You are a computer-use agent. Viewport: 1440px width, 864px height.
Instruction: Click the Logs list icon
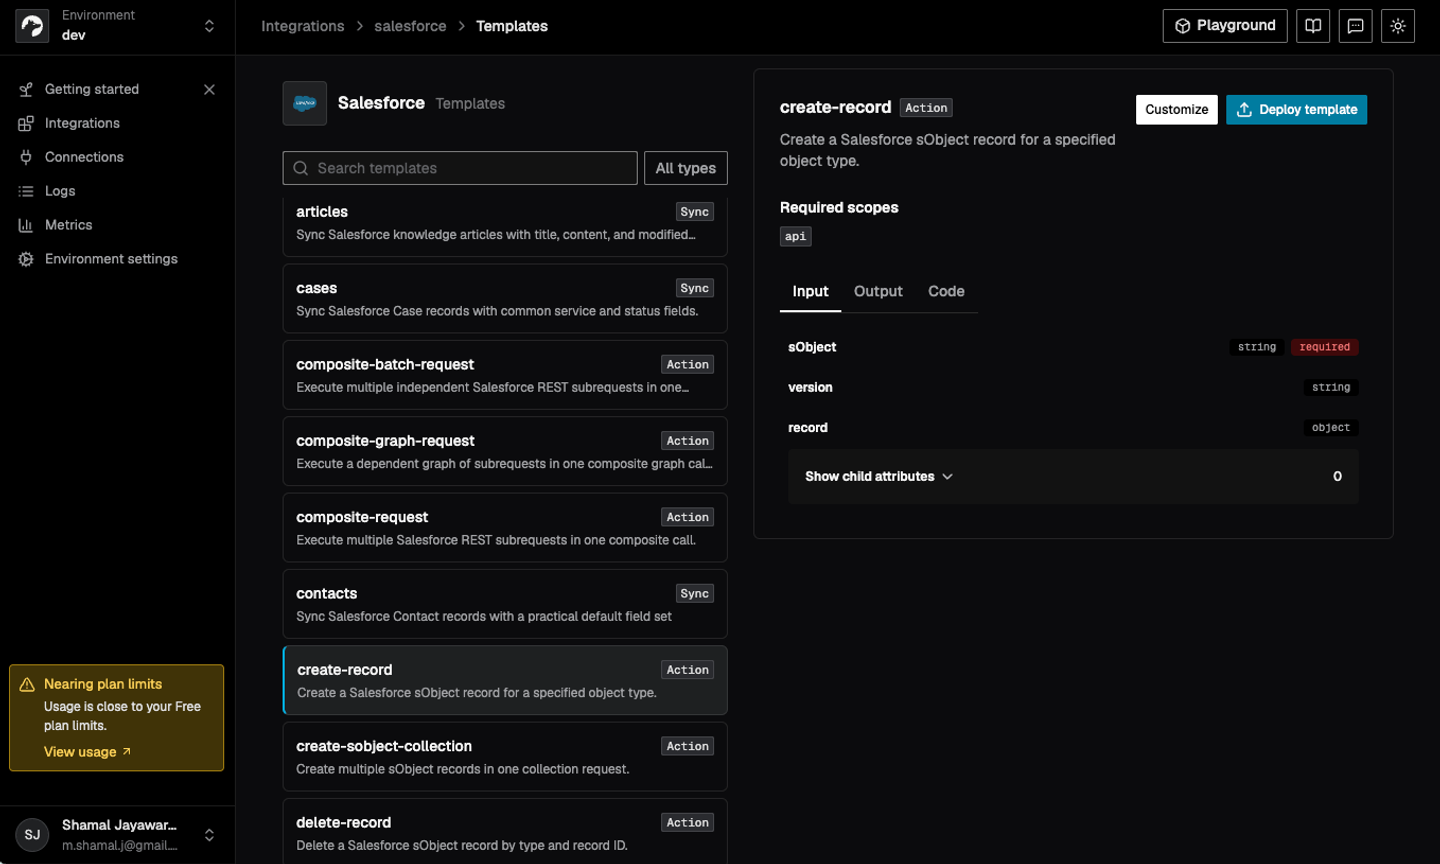26,191
